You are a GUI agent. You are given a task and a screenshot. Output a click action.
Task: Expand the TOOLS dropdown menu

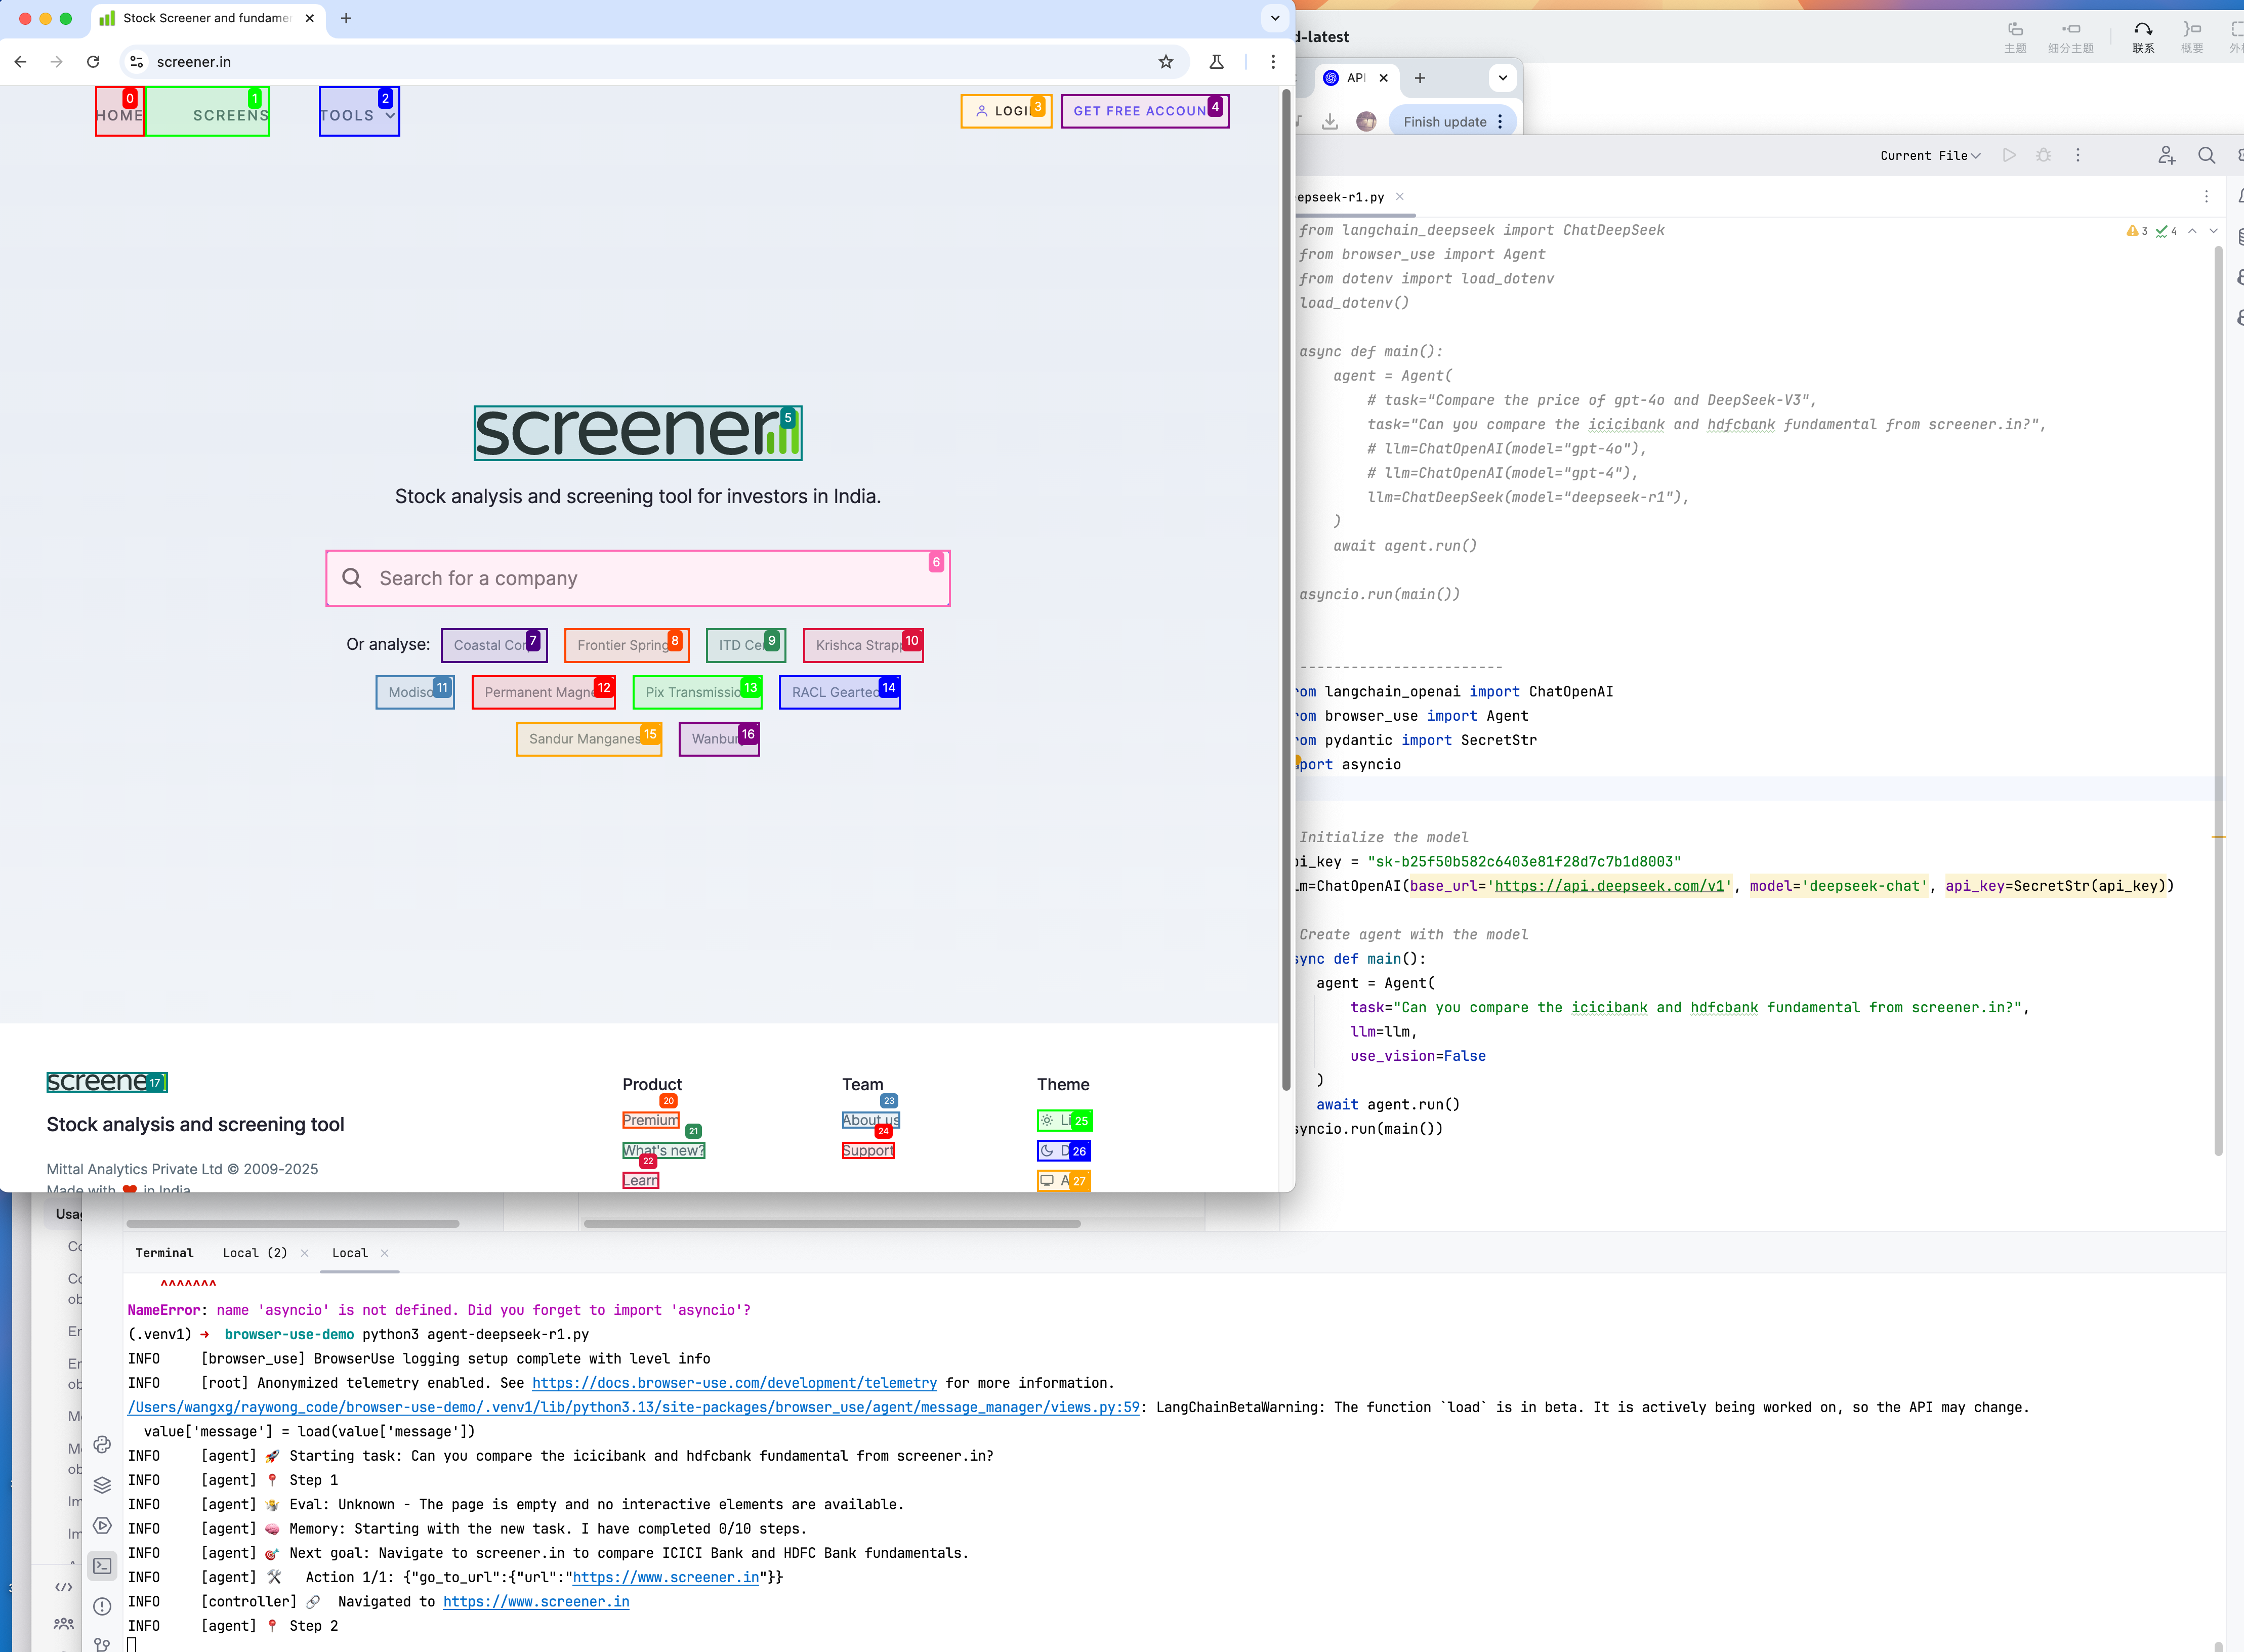359,112
